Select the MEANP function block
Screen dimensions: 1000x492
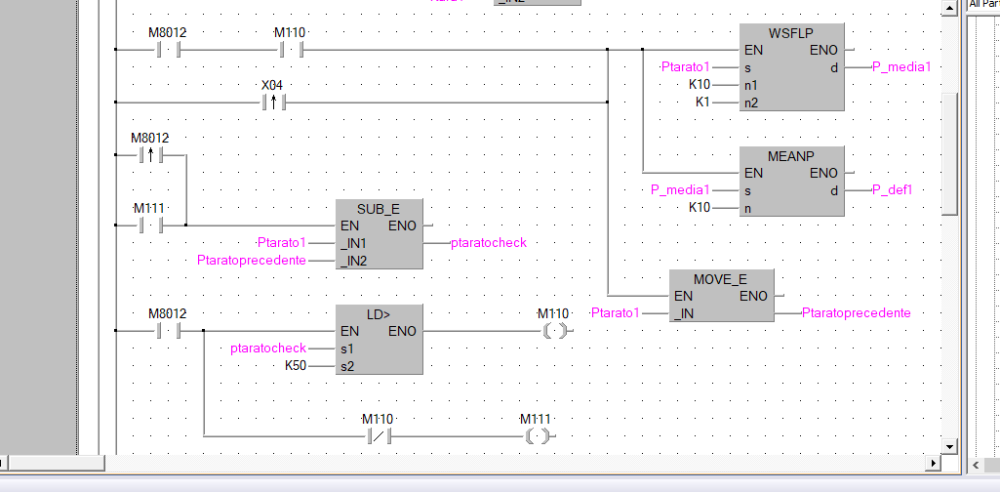point(790,180)
